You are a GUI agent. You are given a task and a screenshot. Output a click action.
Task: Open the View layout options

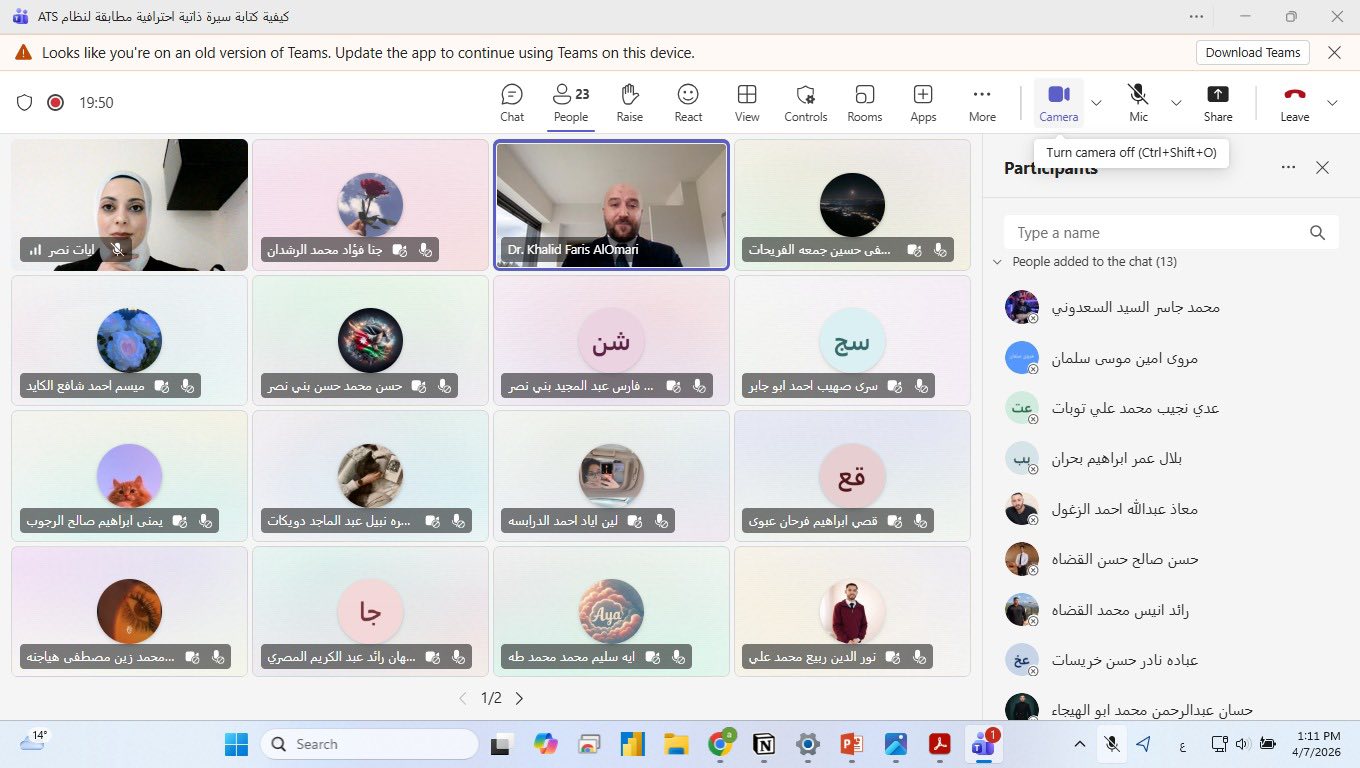tap(747, 102)
